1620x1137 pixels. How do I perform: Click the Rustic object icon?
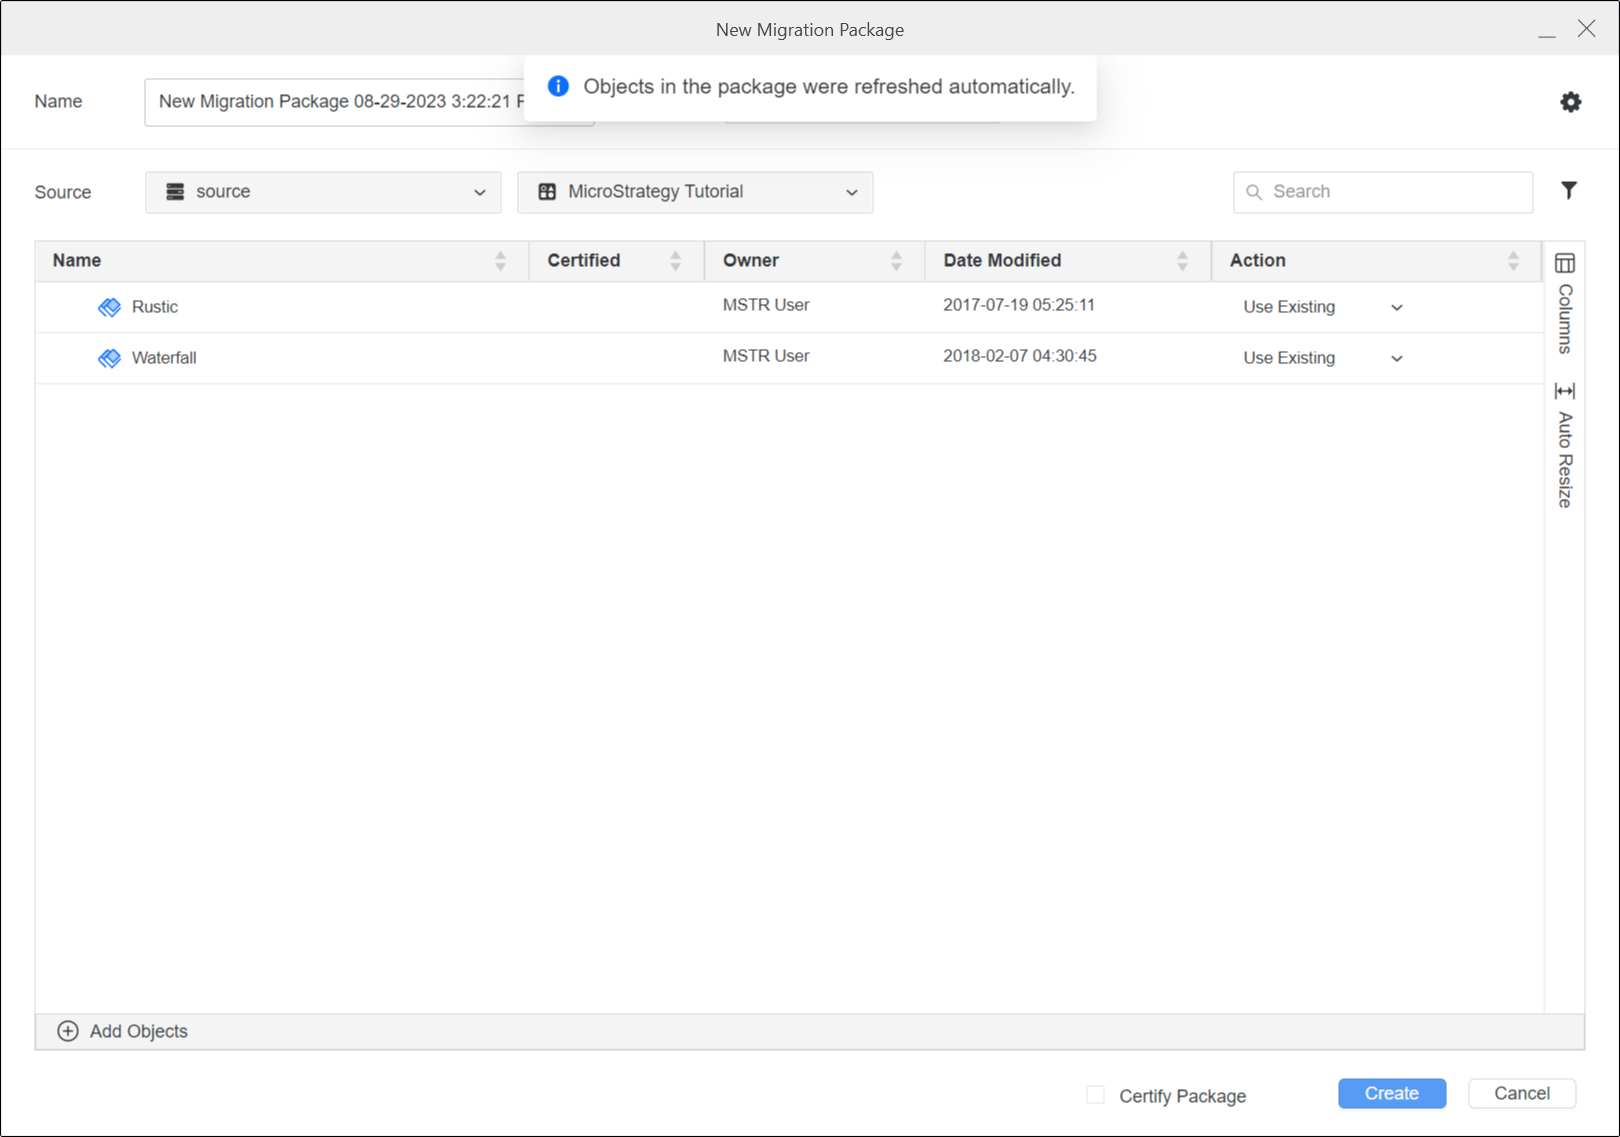click(x=109, y=307)
